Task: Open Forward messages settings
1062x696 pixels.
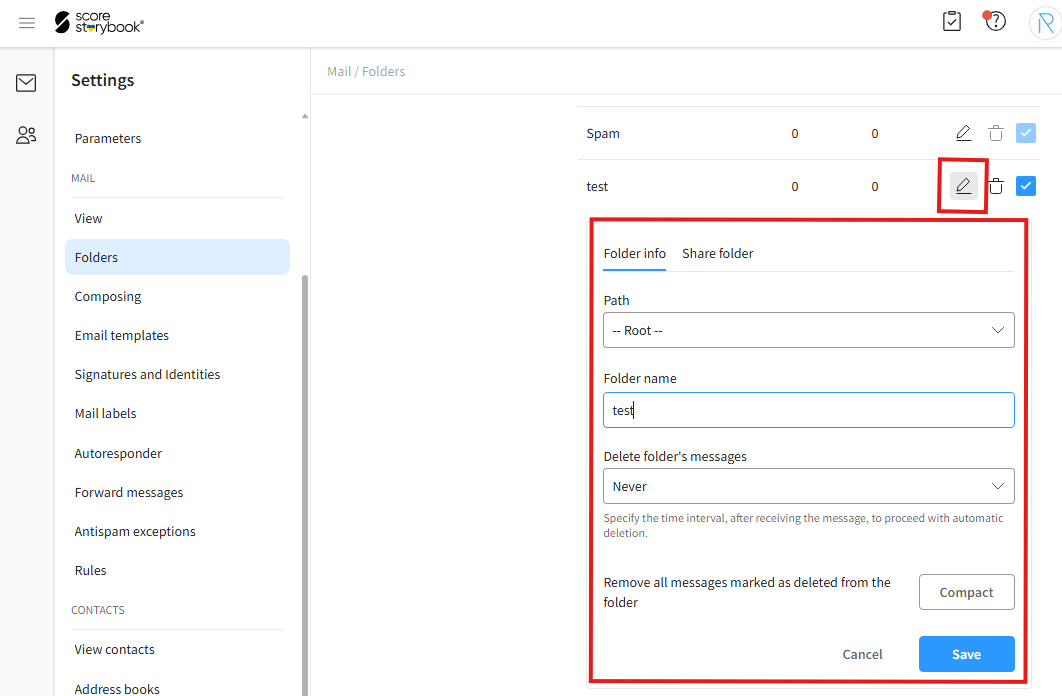Action: 129,493
